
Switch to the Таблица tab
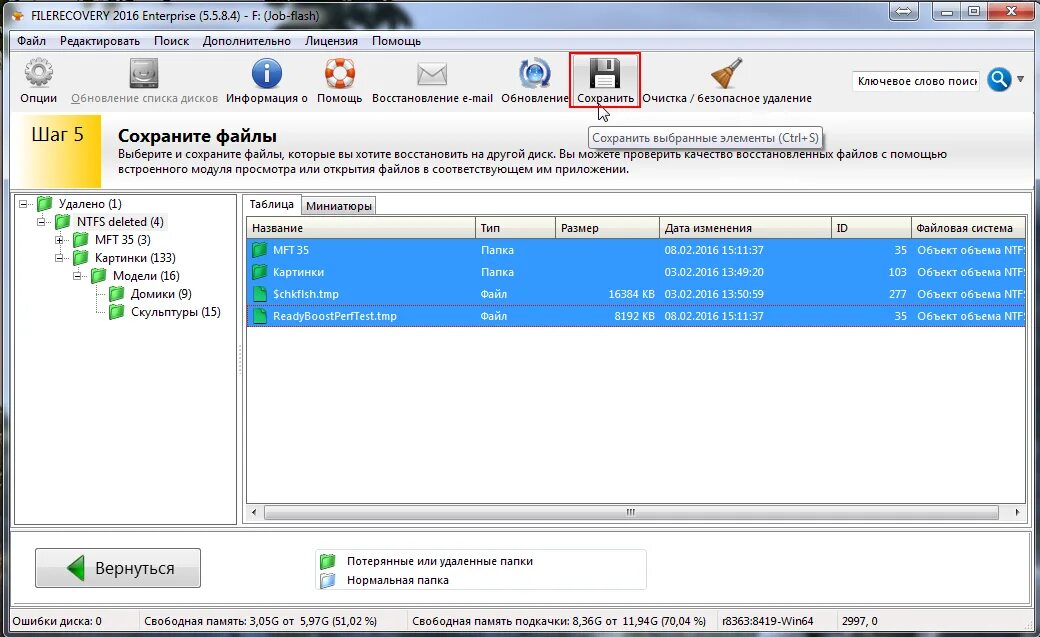[271, 204]
